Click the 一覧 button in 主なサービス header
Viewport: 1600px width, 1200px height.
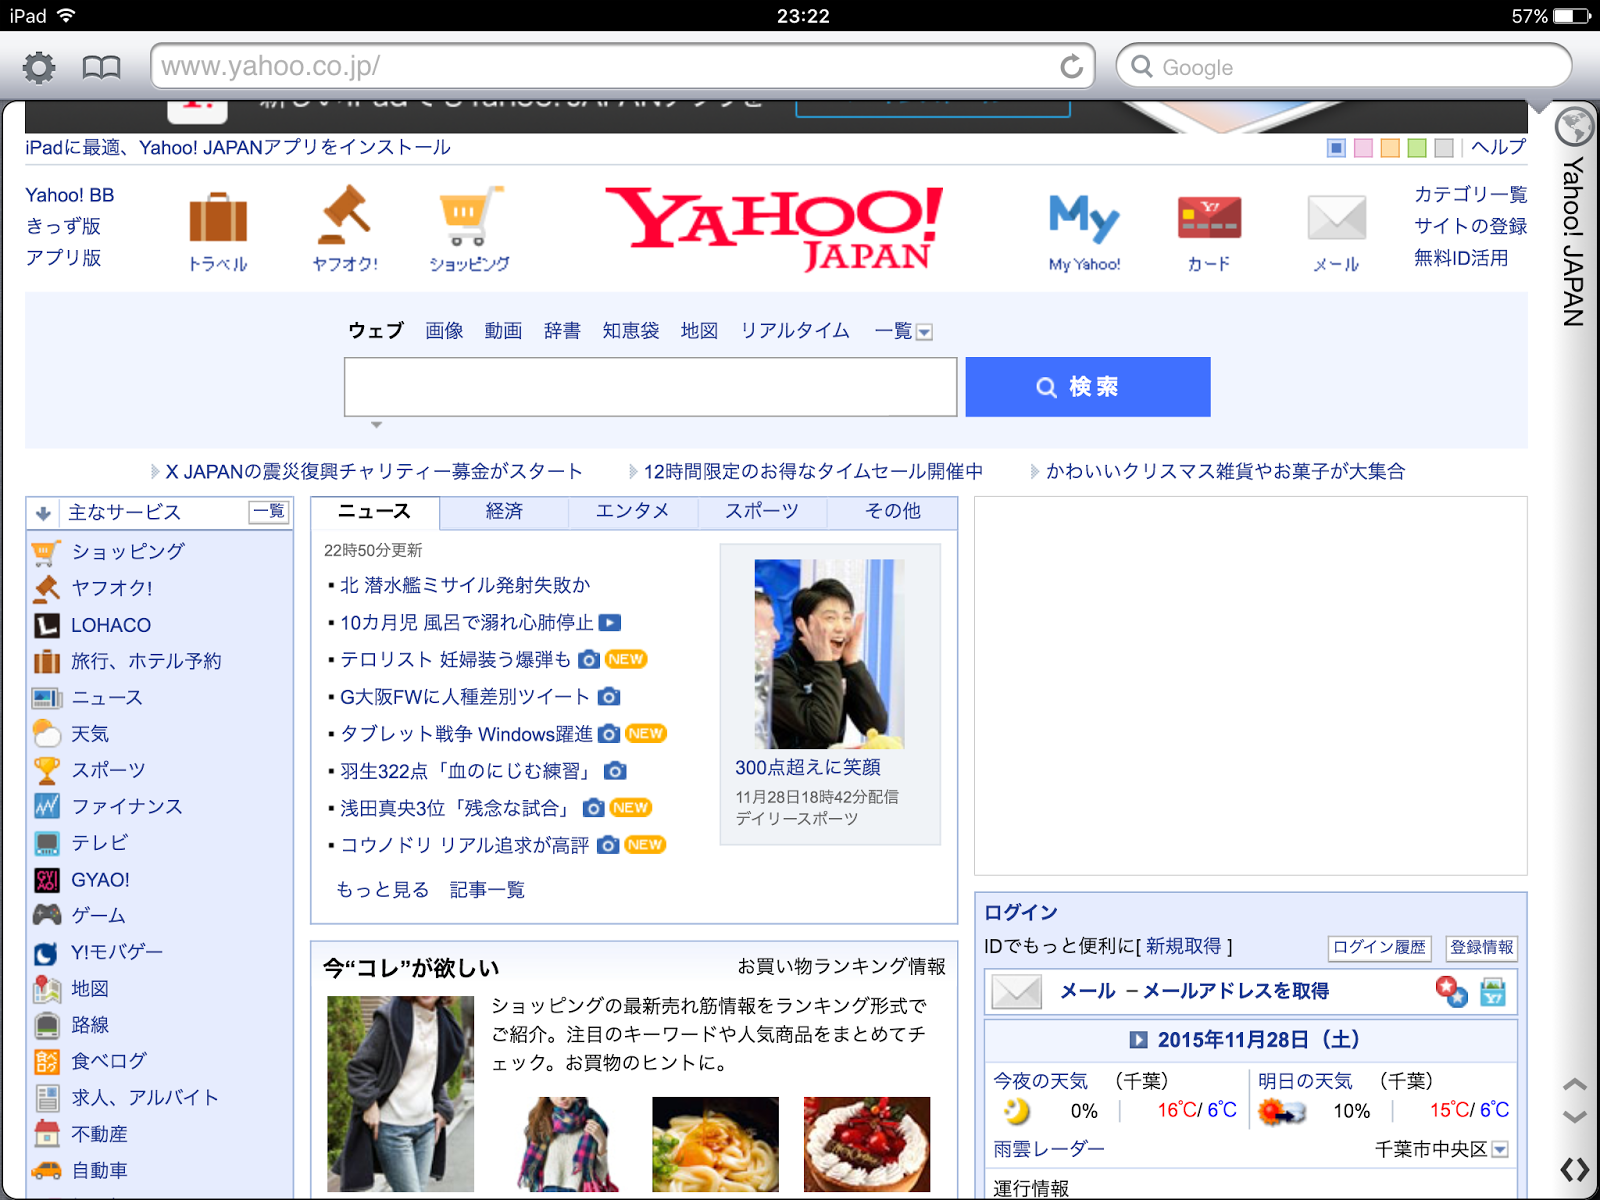pos(269,512)
